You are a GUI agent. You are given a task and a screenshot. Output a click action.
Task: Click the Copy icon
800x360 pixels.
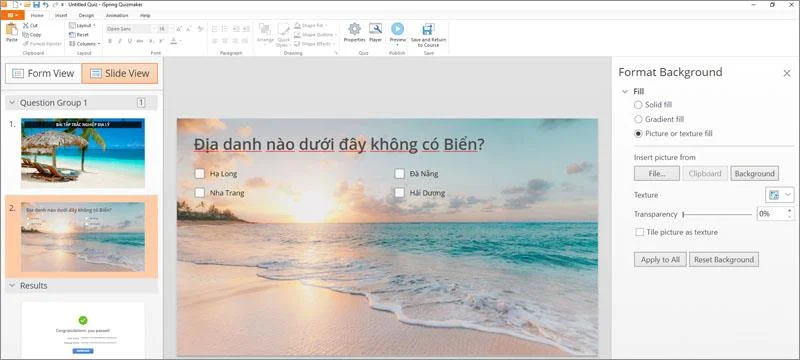click(x=26, y=35)
